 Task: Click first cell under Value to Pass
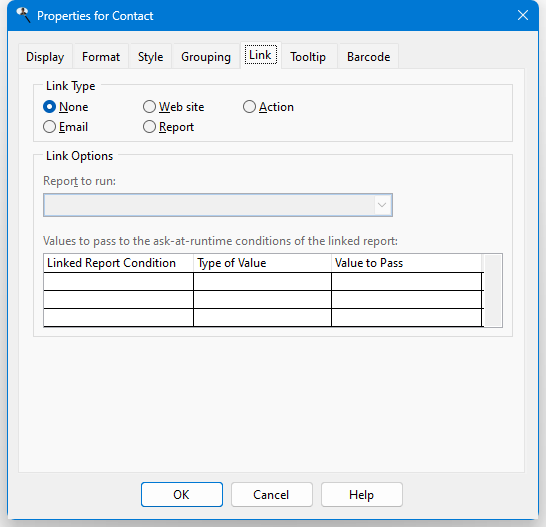[x=407, y=281]
